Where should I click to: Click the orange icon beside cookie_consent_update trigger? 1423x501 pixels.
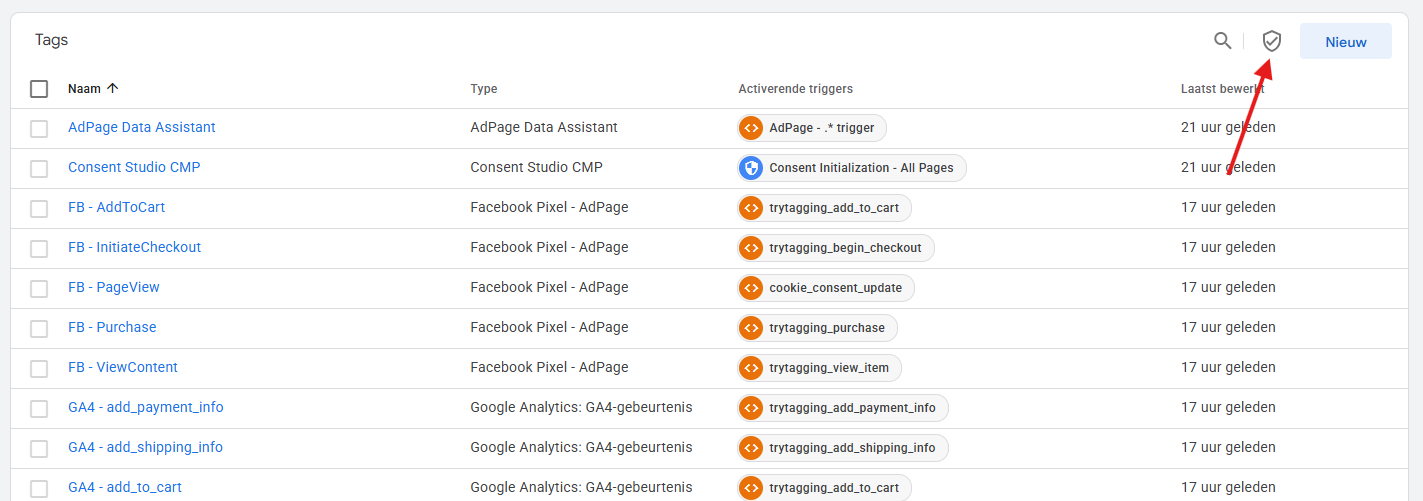point(751,288)
